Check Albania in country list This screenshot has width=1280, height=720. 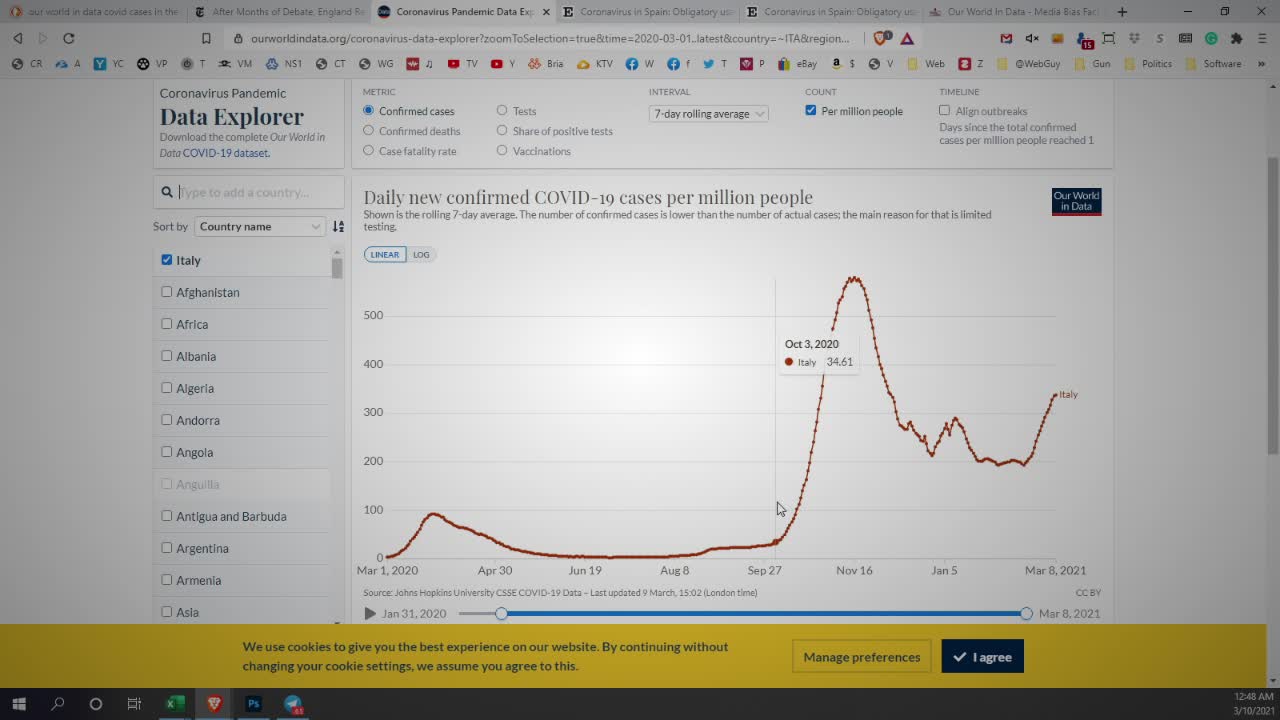point(167,356)
